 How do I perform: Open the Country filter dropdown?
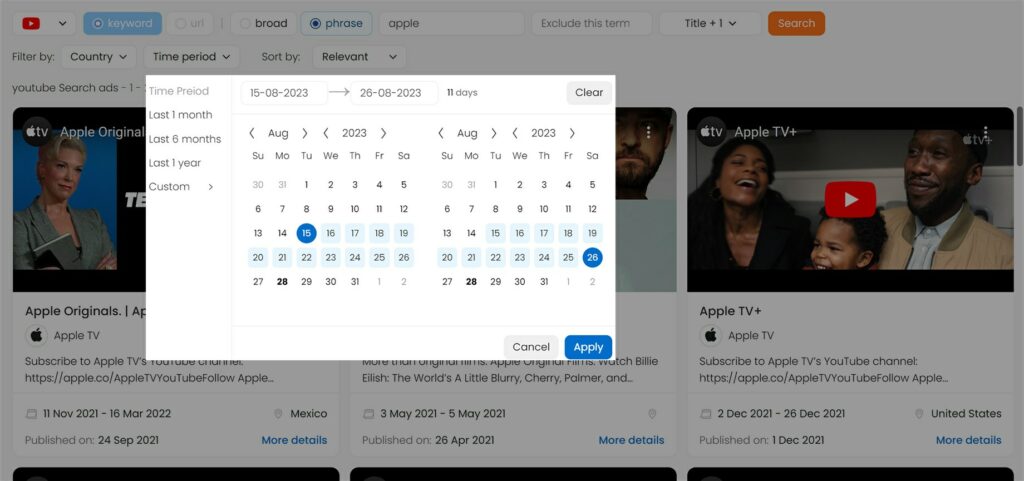click(x=99, y=57)
